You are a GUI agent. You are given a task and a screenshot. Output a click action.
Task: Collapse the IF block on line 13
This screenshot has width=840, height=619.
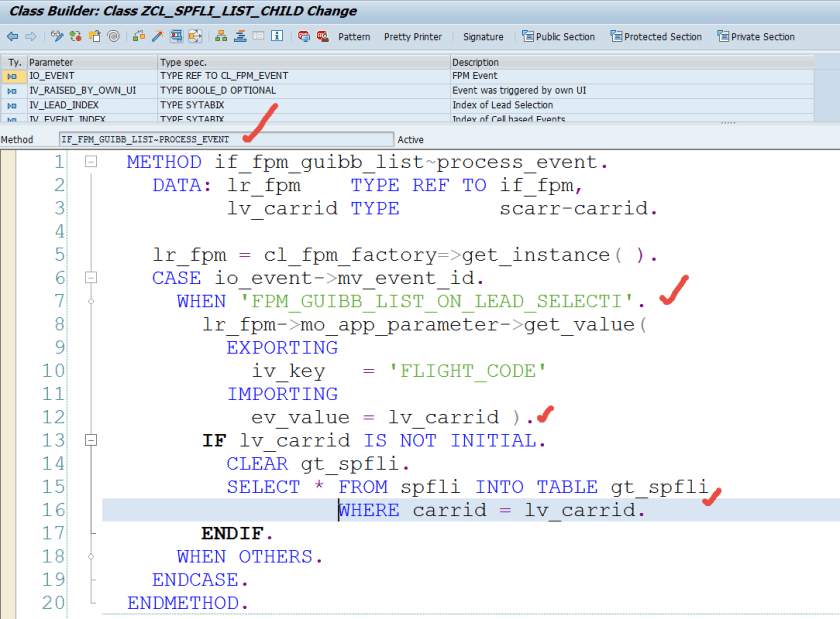pyautogui.click(x=91, y=440)
